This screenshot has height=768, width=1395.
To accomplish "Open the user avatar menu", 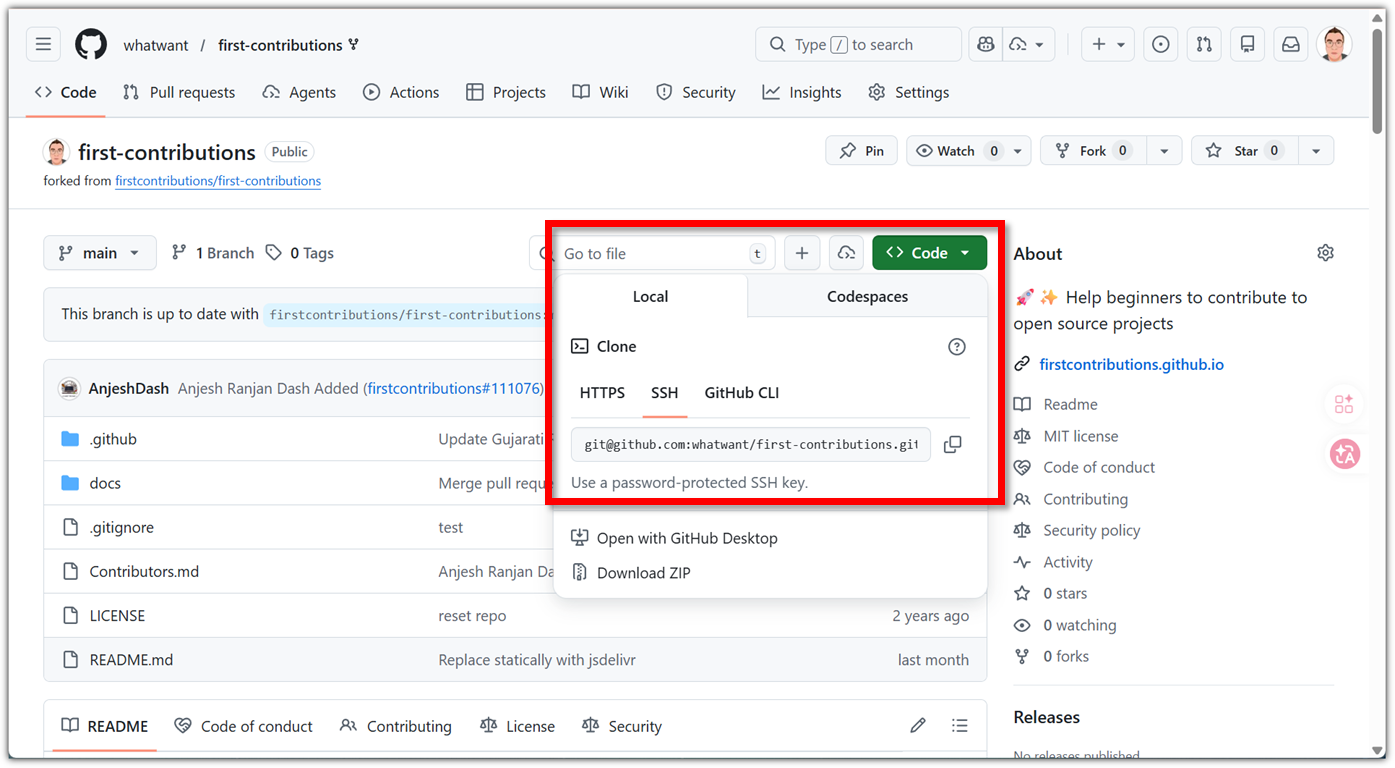I will click(1335, 44).
